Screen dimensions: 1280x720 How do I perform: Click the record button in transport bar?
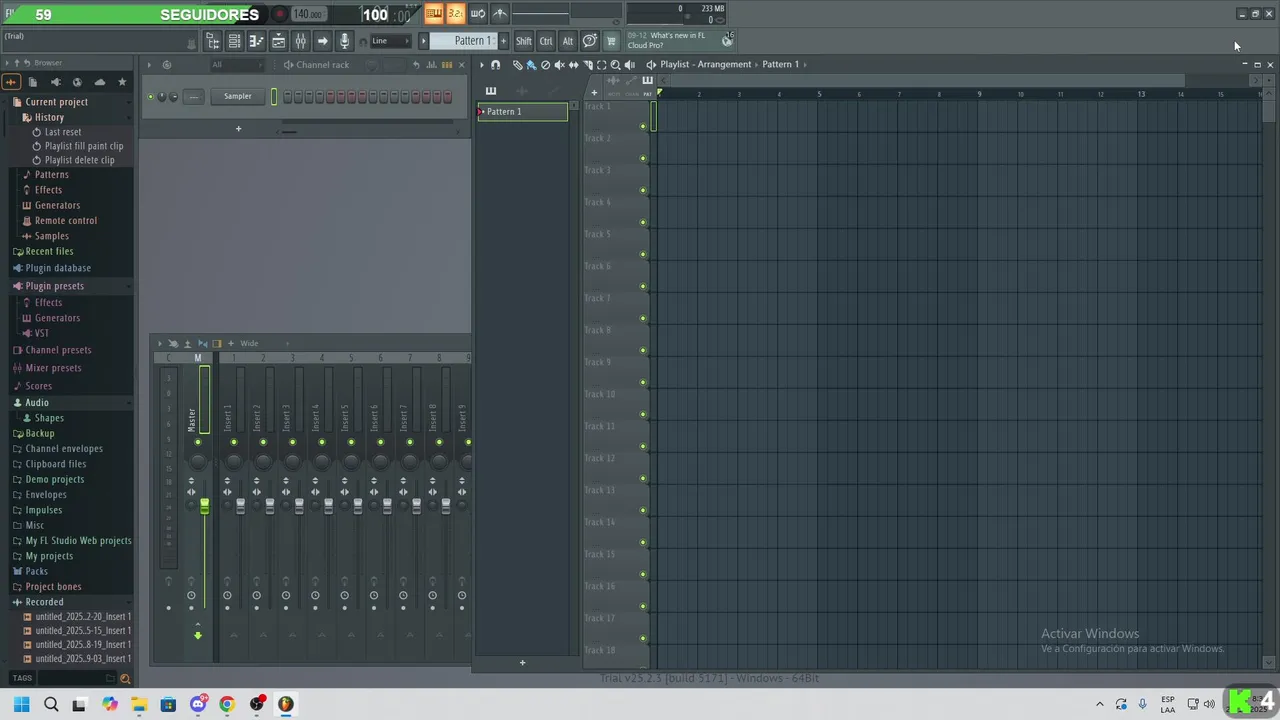pyautogui.click(x=280, y=14)
